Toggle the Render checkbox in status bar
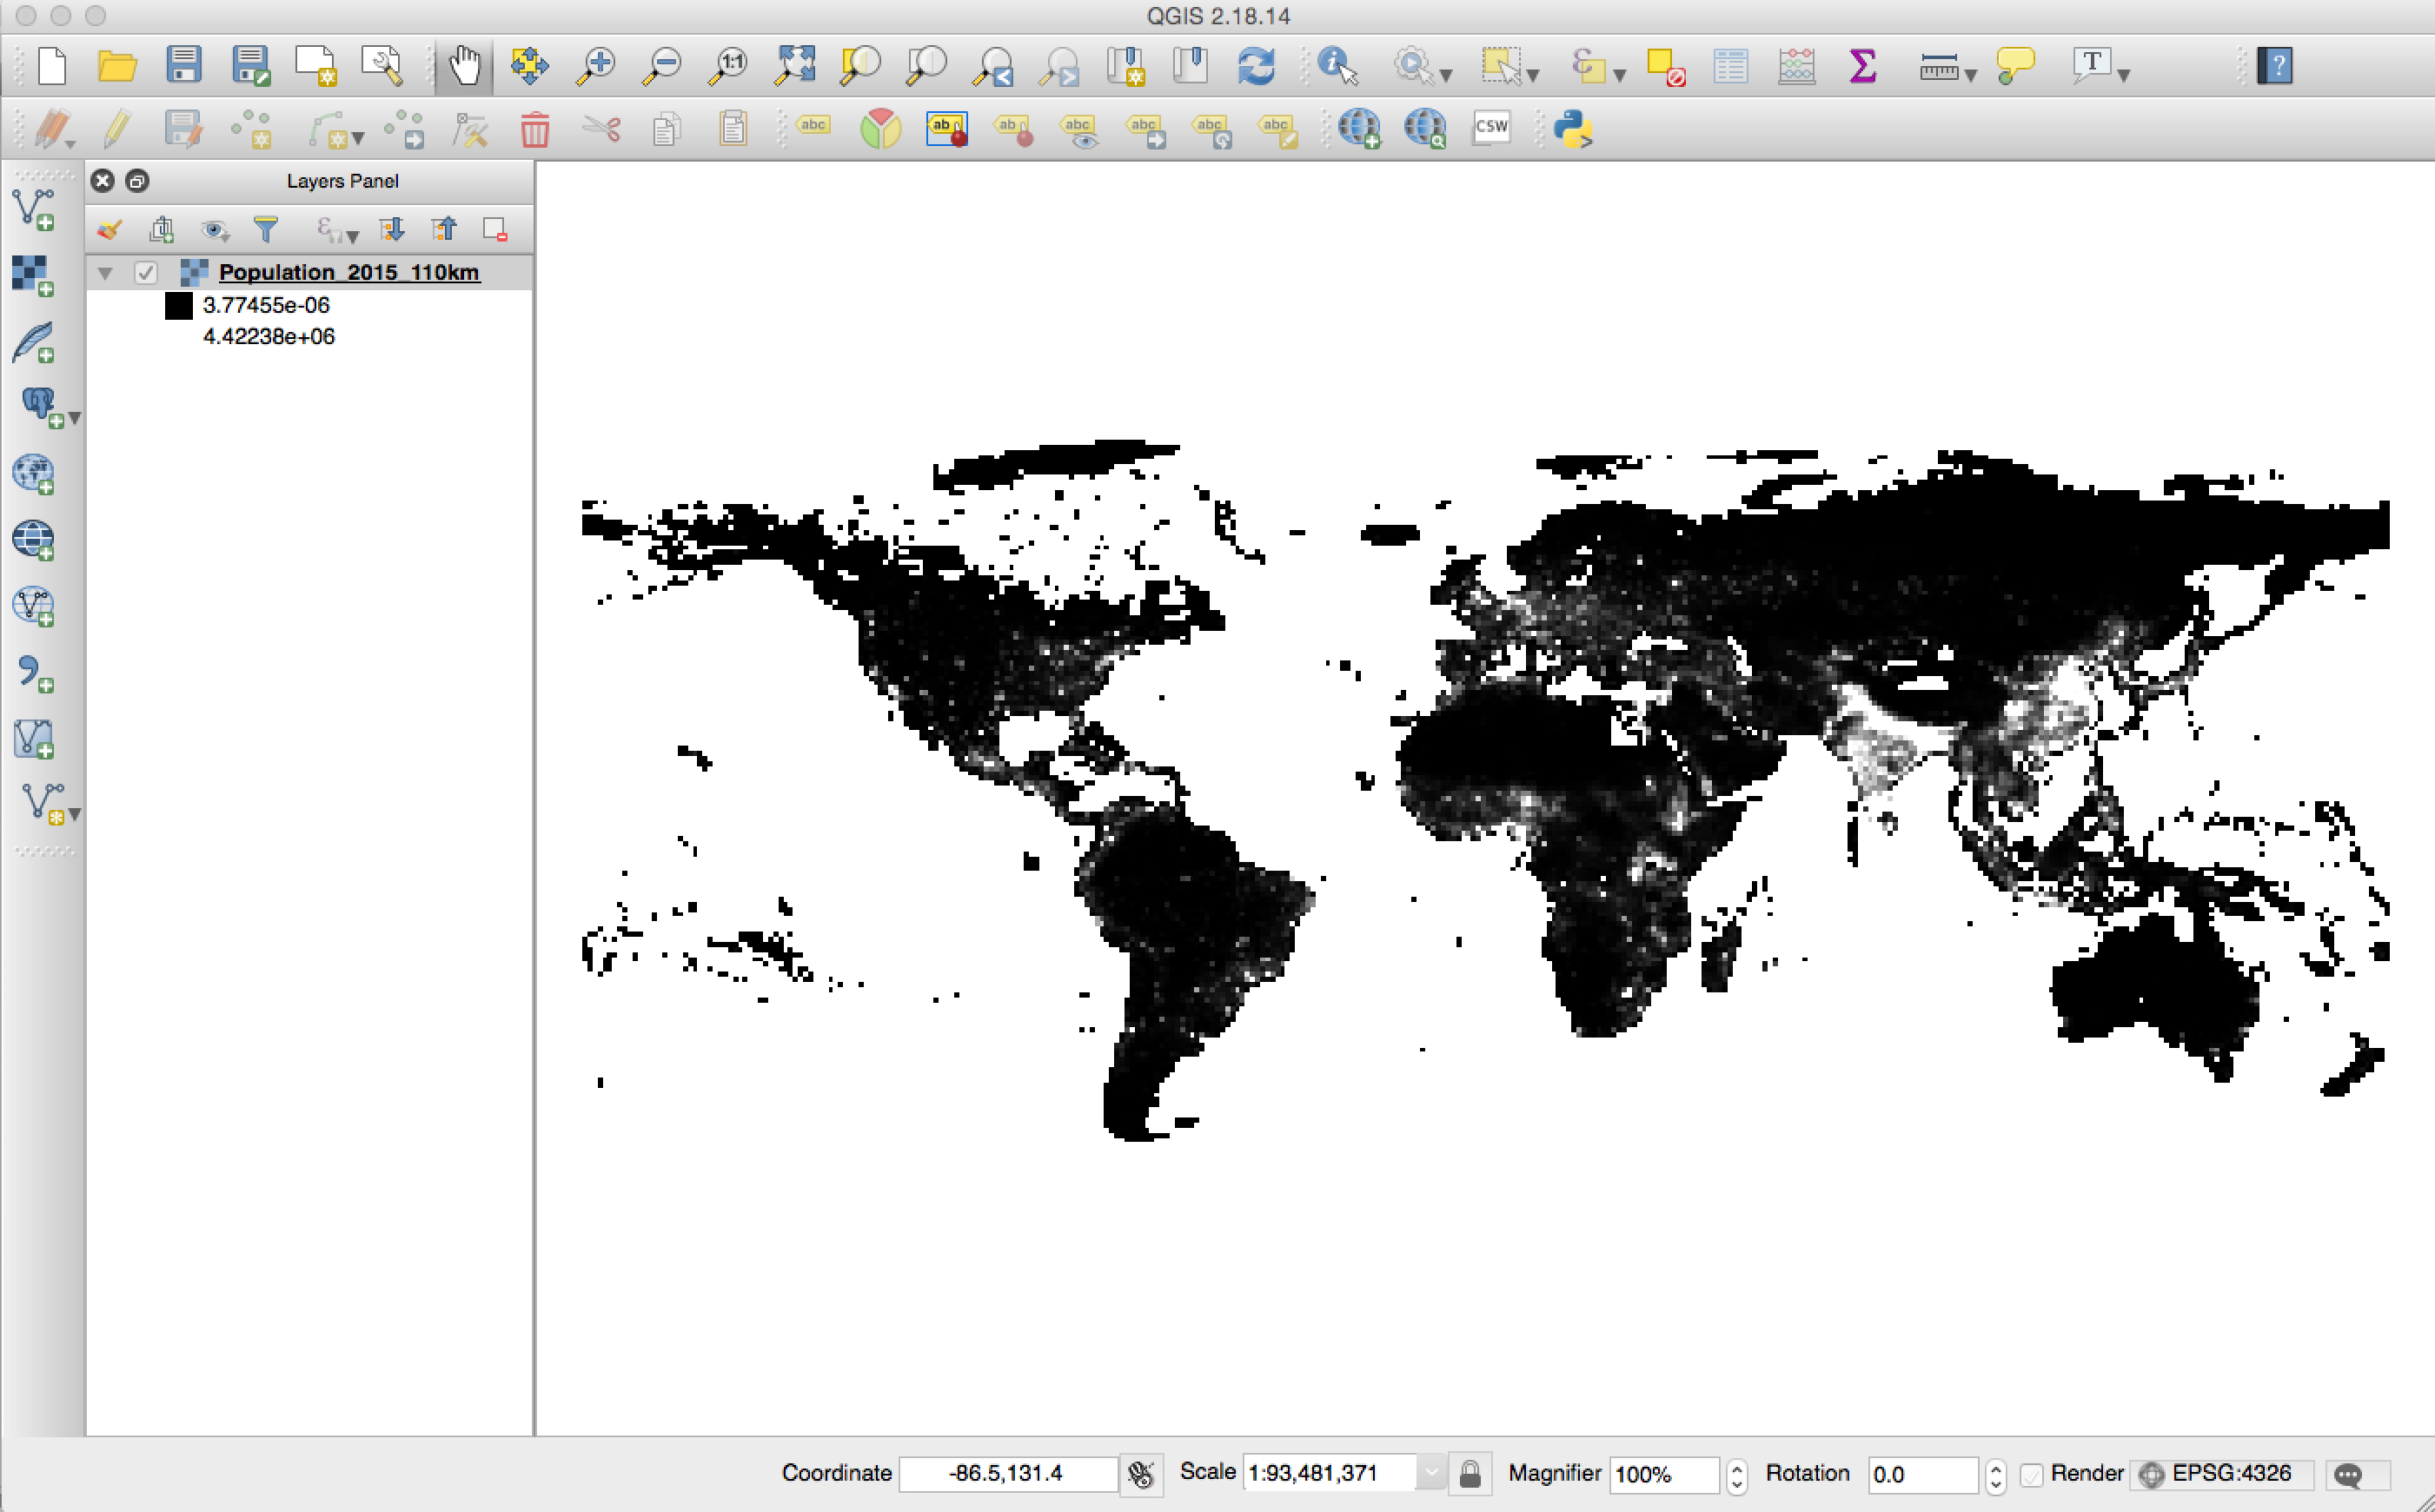Viewport: 2435px width, 1512px height. click(2031, 1474)
